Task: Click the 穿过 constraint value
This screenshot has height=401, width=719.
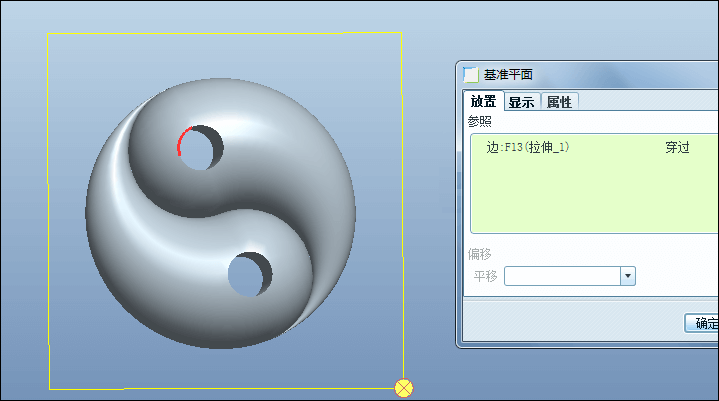Action: (x=678, y=147)
